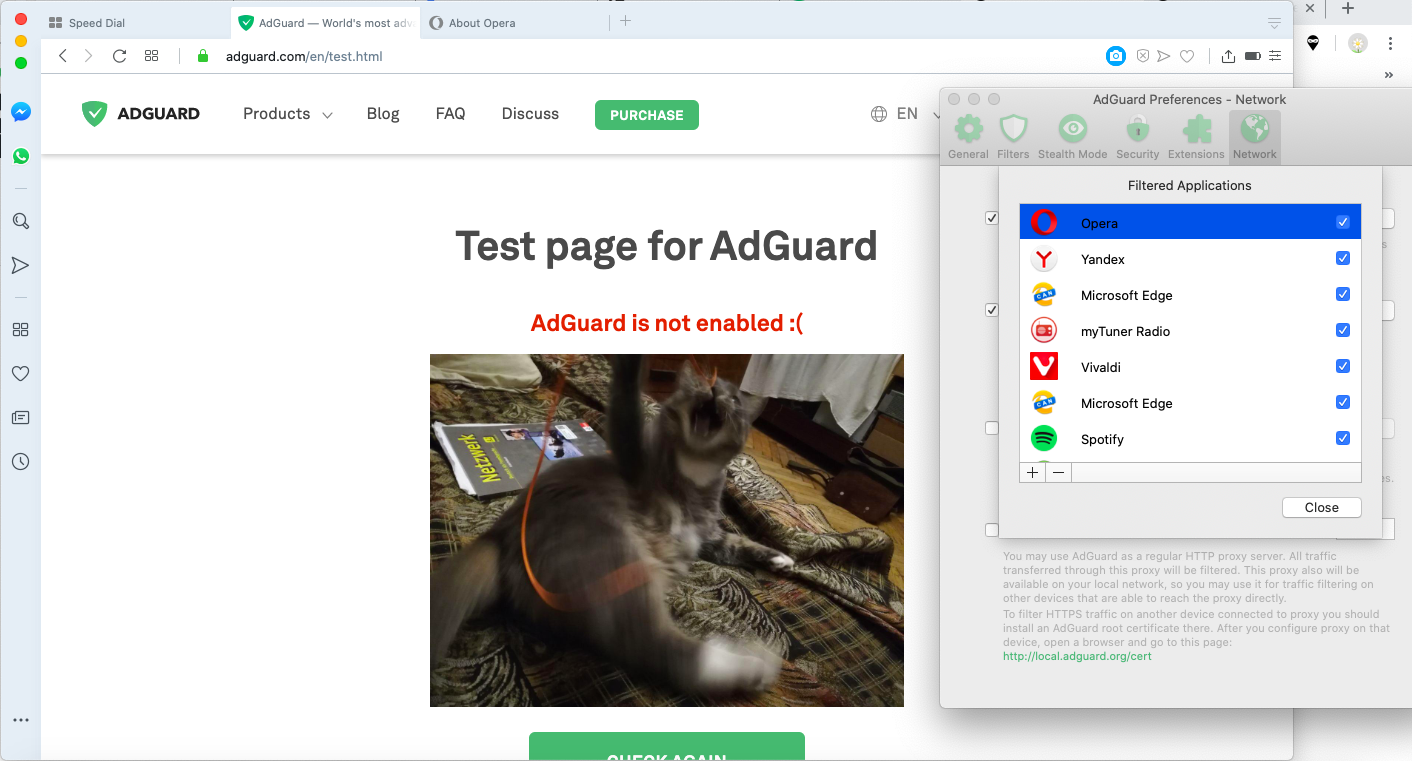Open WhatsApp in the sidebar
Viewport: 1412px width, 761px height.
click(20, 156)
